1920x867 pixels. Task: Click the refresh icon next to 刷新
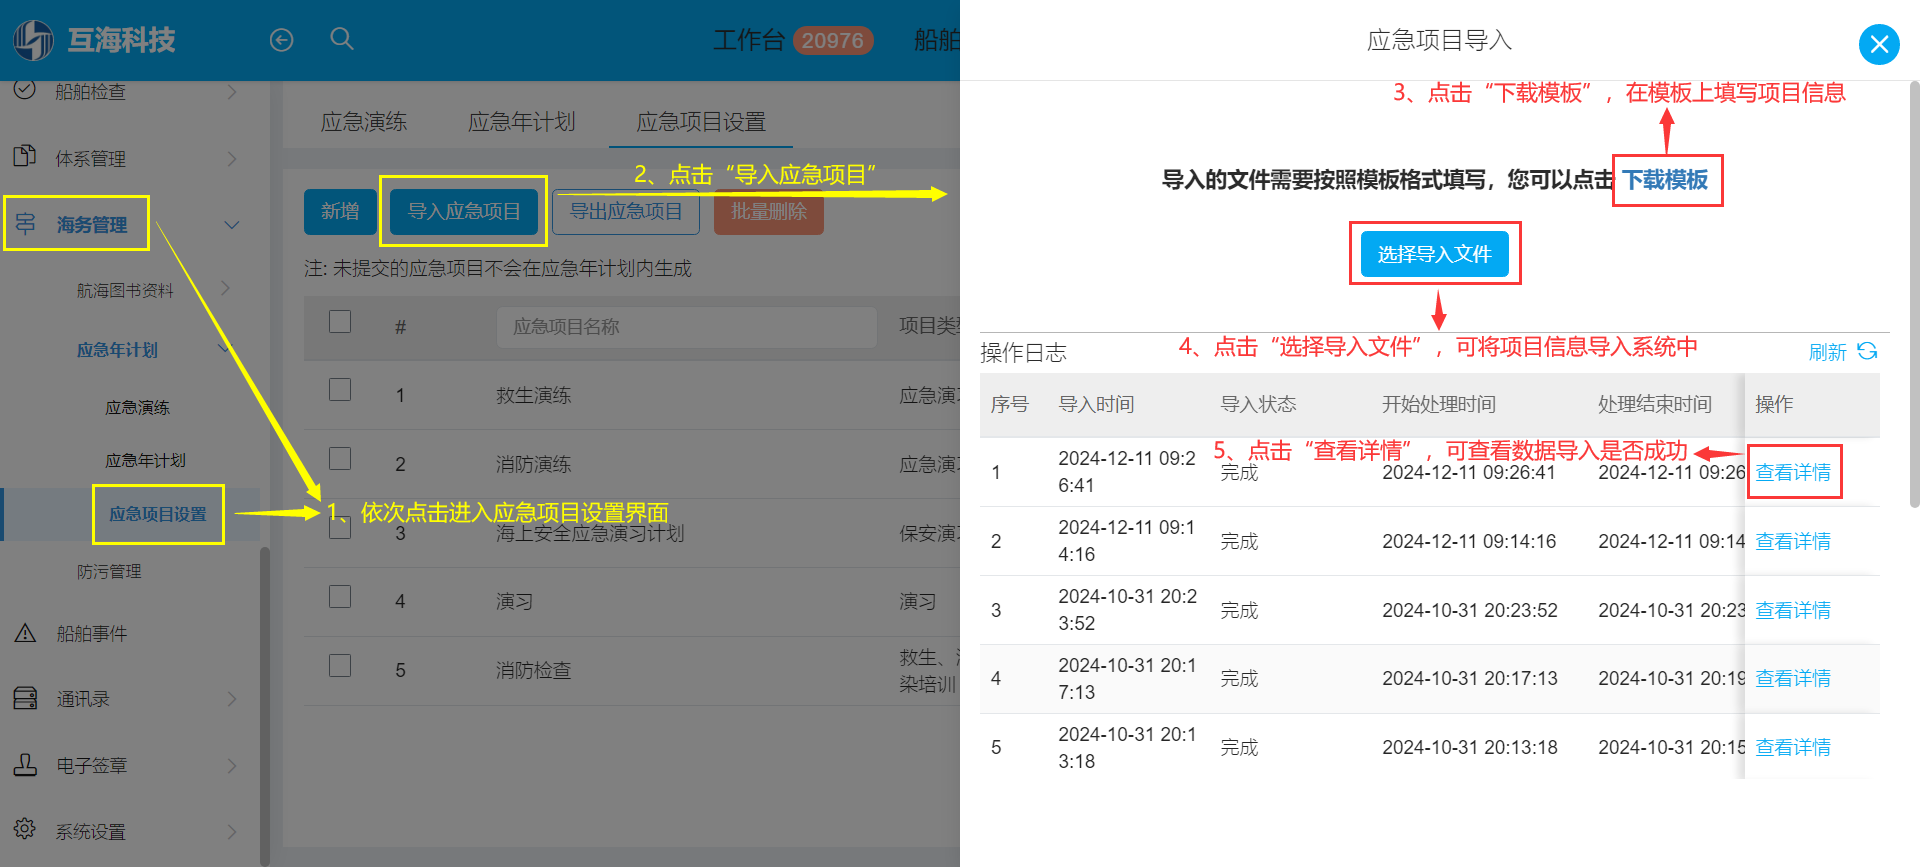coord(1867,351)
